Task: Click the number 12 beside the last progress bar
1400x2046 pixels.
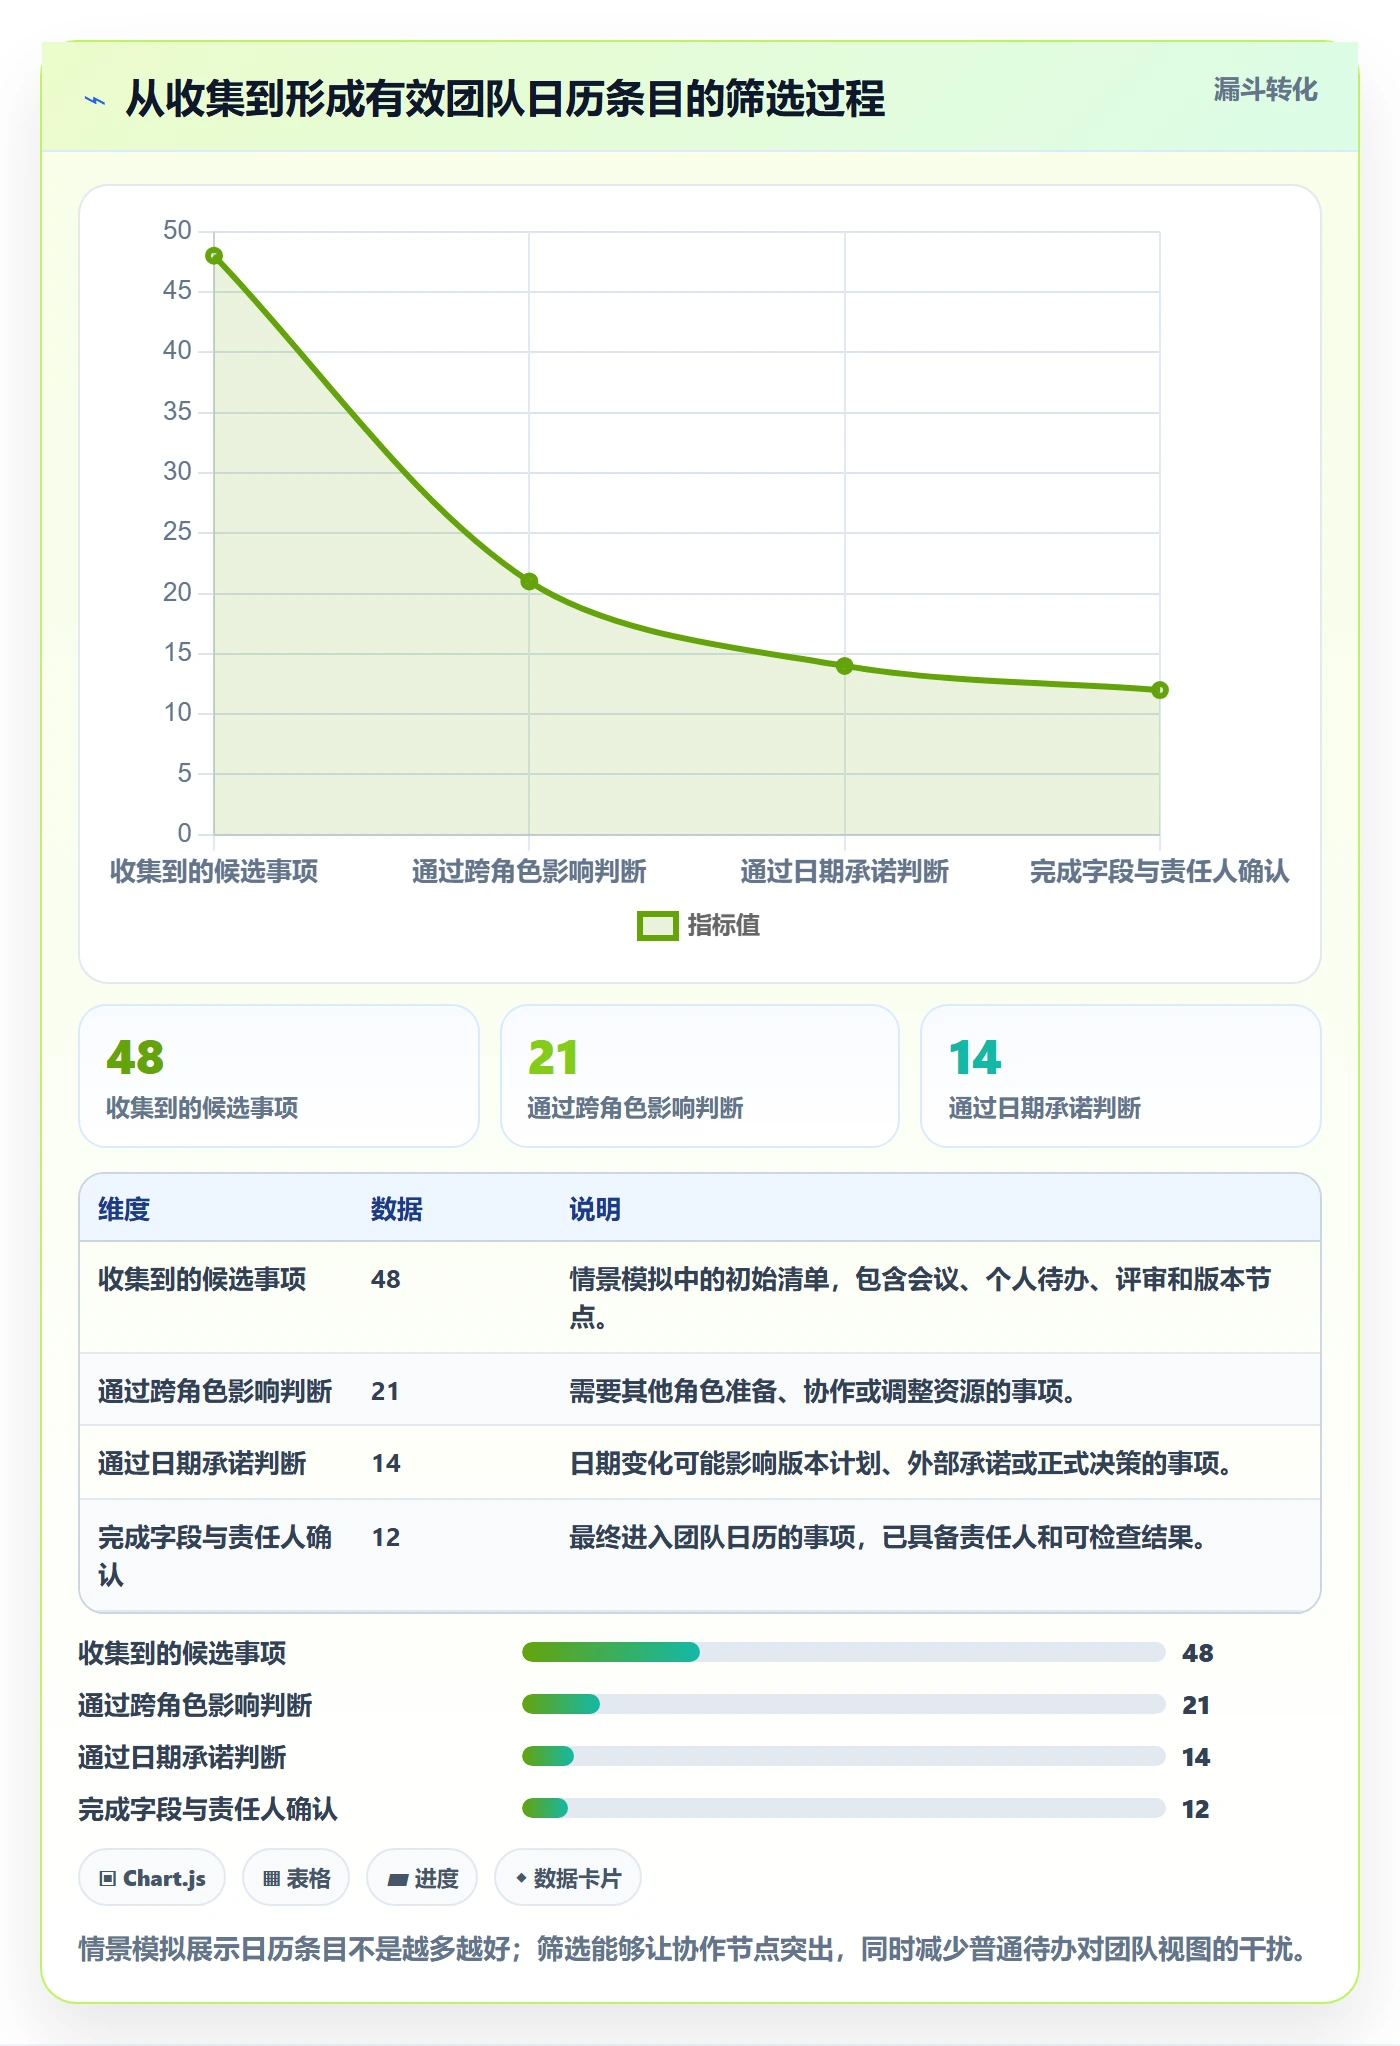Action: tap(1196, 1809)
